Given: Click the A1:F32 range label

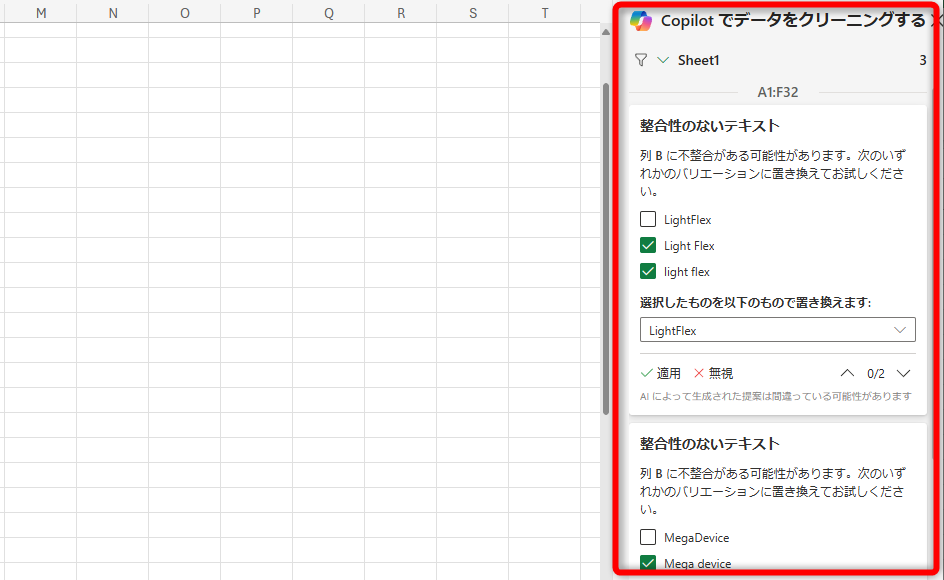Looking at the screenshot, I should pyautogui.click(x=778, y=92).
